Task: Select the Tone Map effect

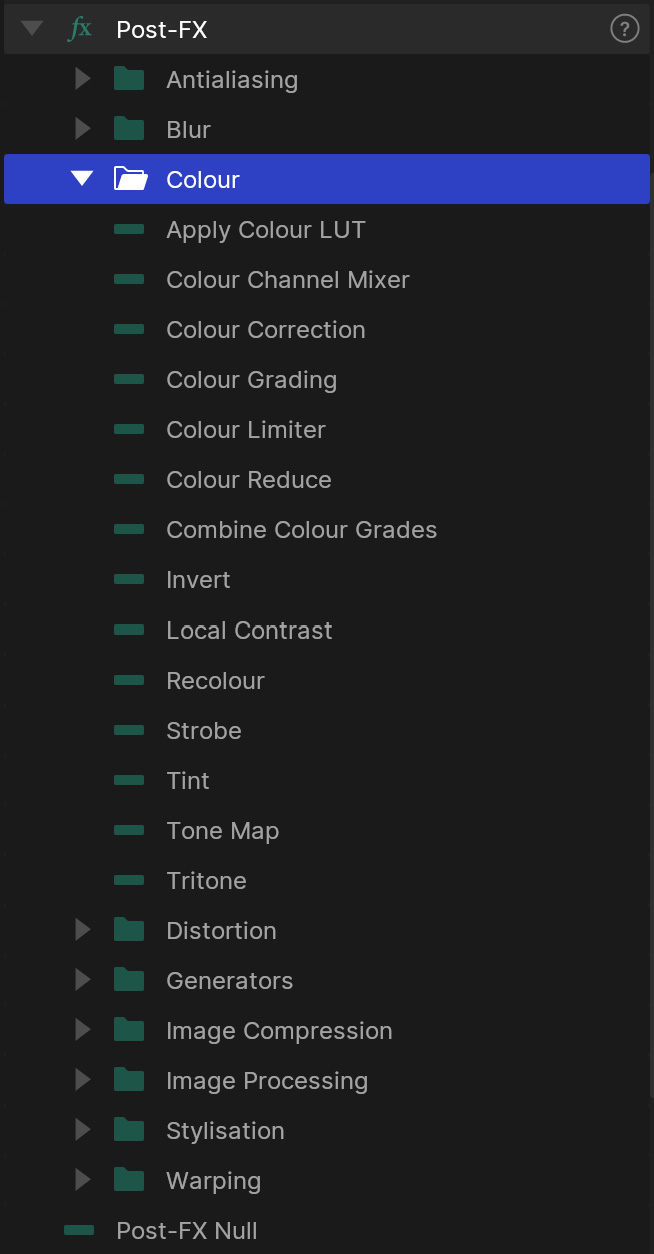Action: (222, 831)
